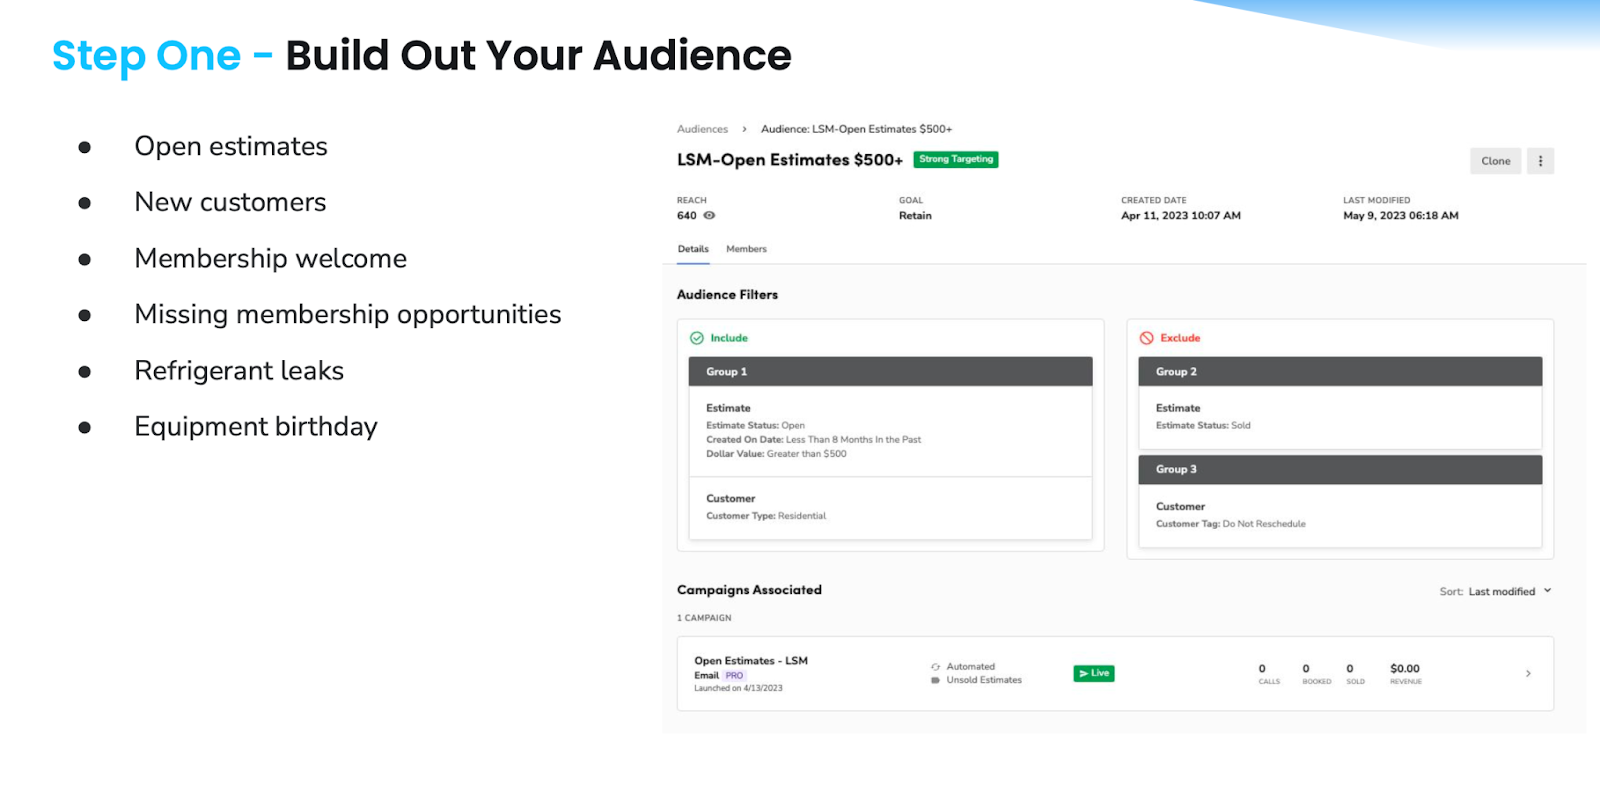Expand the Open Estimates - LSM campaign row
The width and height of the screenshot is (1600, 792).
tap(1529, 673)
